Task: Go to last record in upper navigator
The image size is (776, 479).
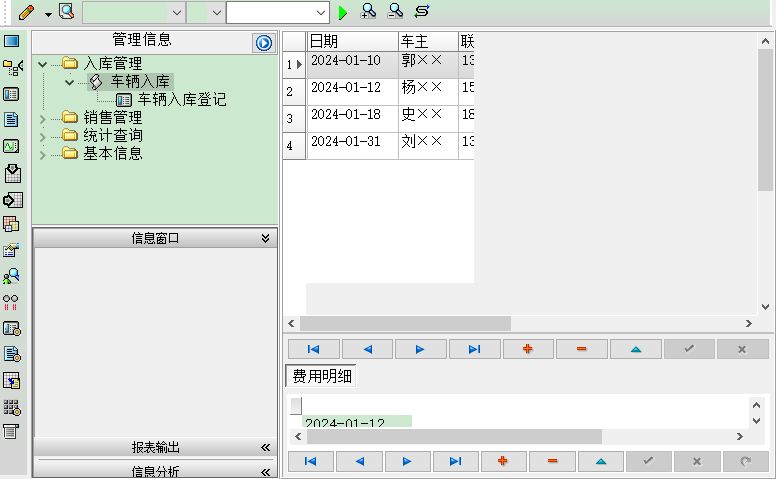Action: click(474, 349)
